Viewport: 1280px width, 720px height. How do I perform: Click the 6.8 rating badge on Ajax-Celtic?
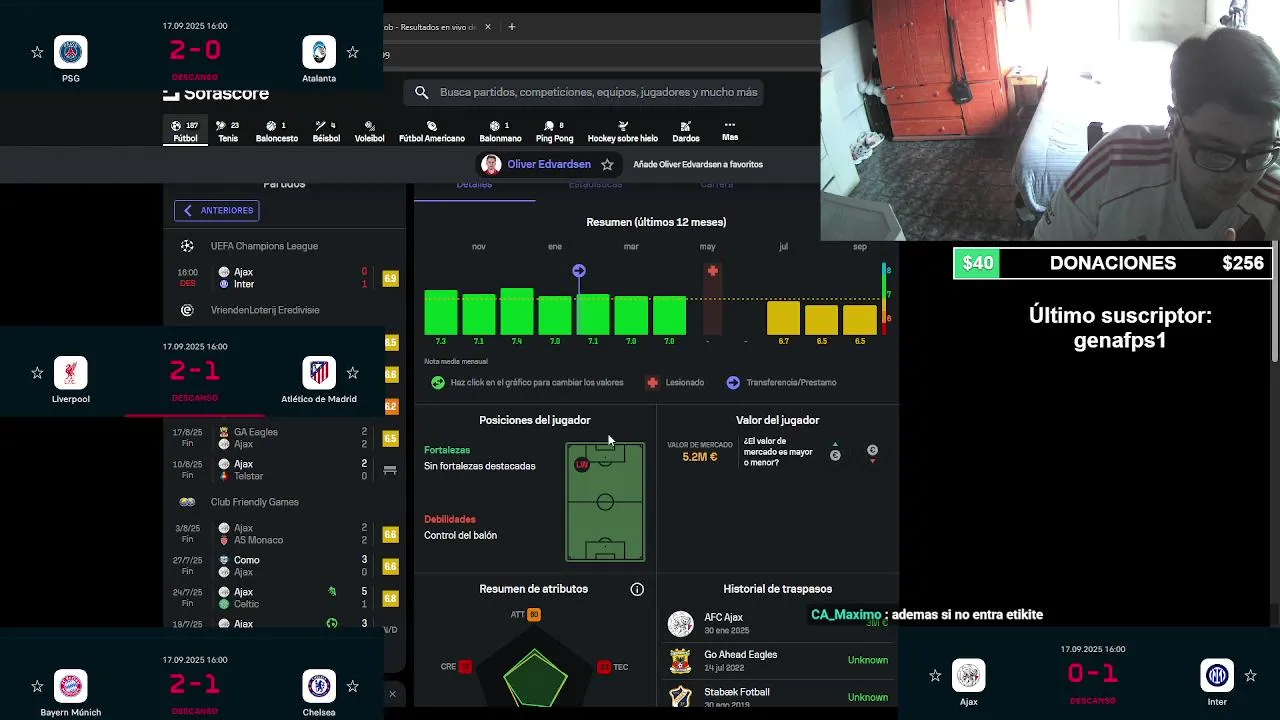click(390, 598)
